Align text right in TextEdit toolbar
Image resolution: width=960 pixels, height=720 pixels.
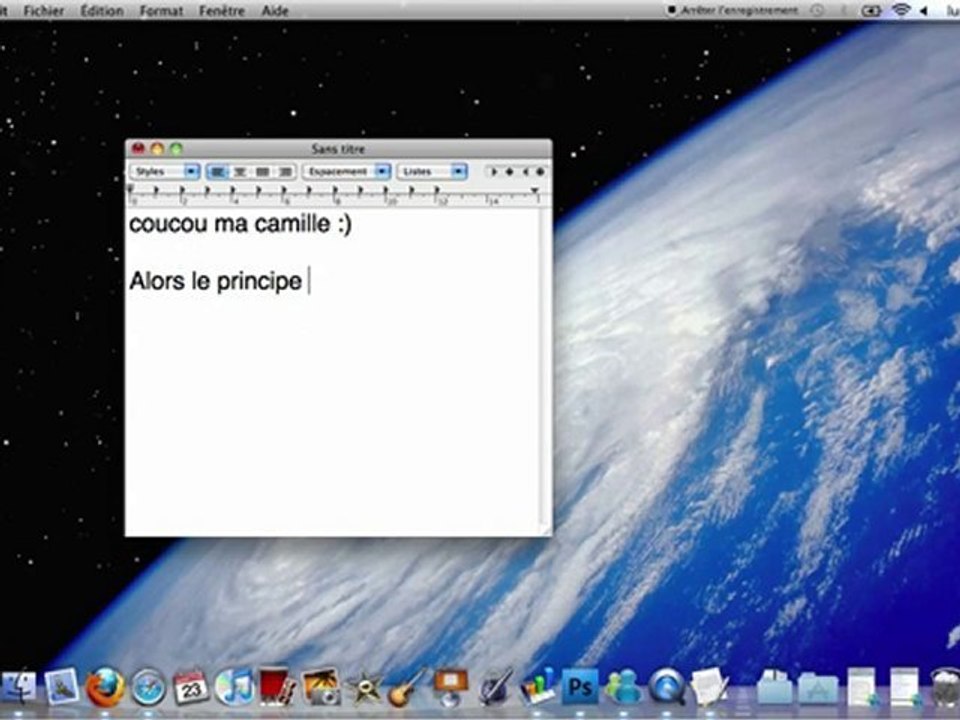285,172
